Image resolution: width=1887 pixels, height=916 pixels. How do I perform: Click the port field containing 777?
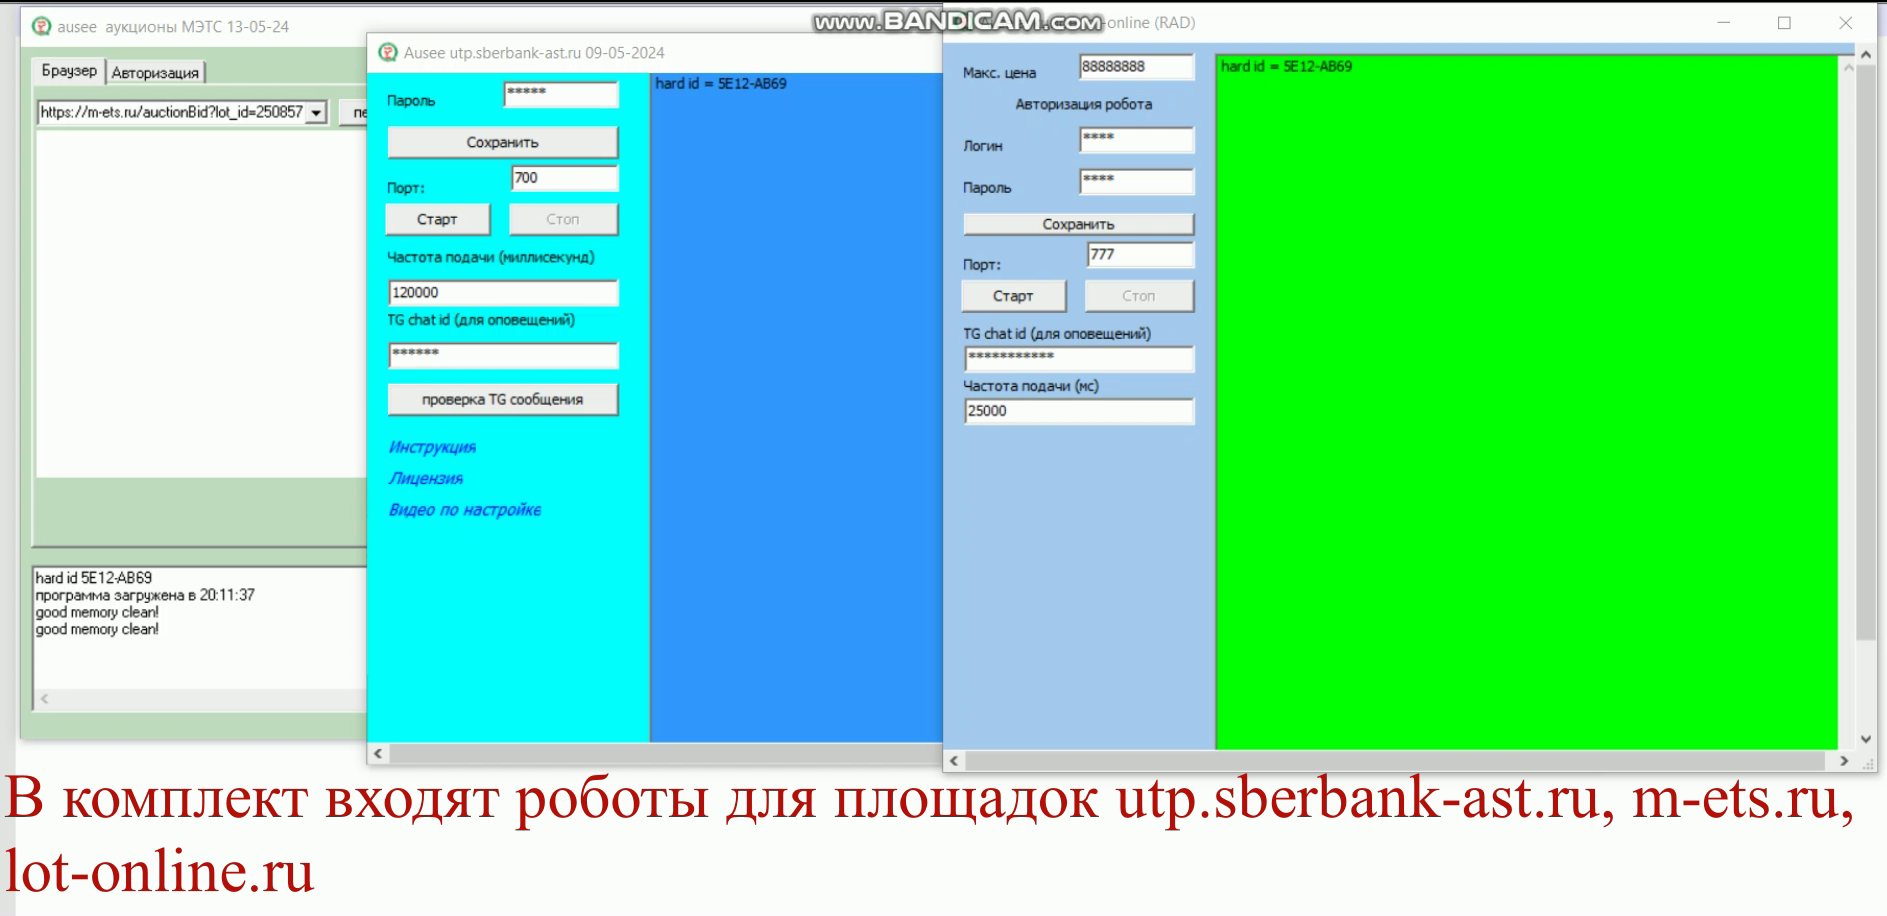pos(1141,254)
